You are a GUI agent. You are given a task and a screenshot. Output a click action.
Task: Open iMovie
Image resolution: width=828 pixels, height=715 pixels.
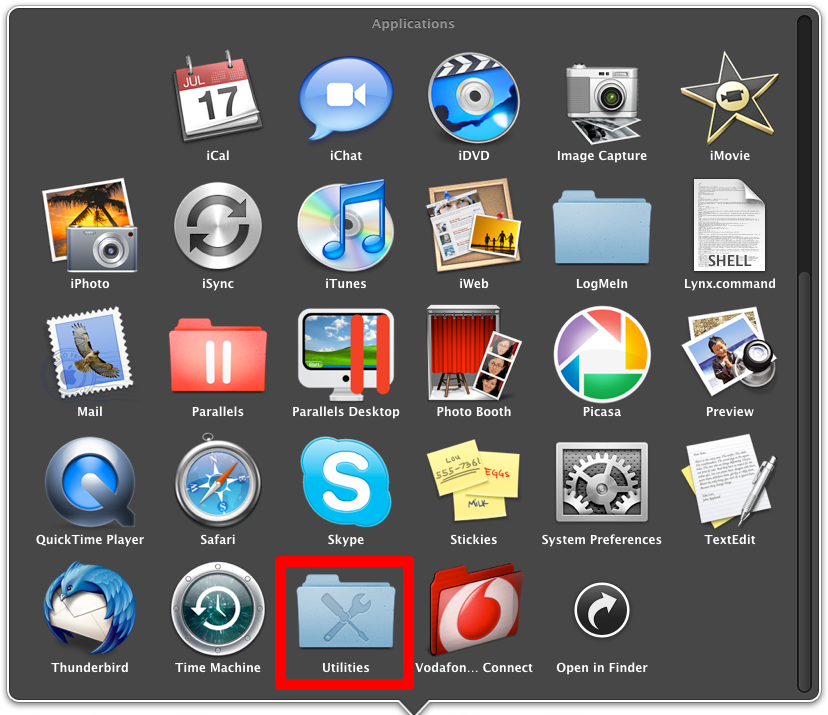(730, 98)
